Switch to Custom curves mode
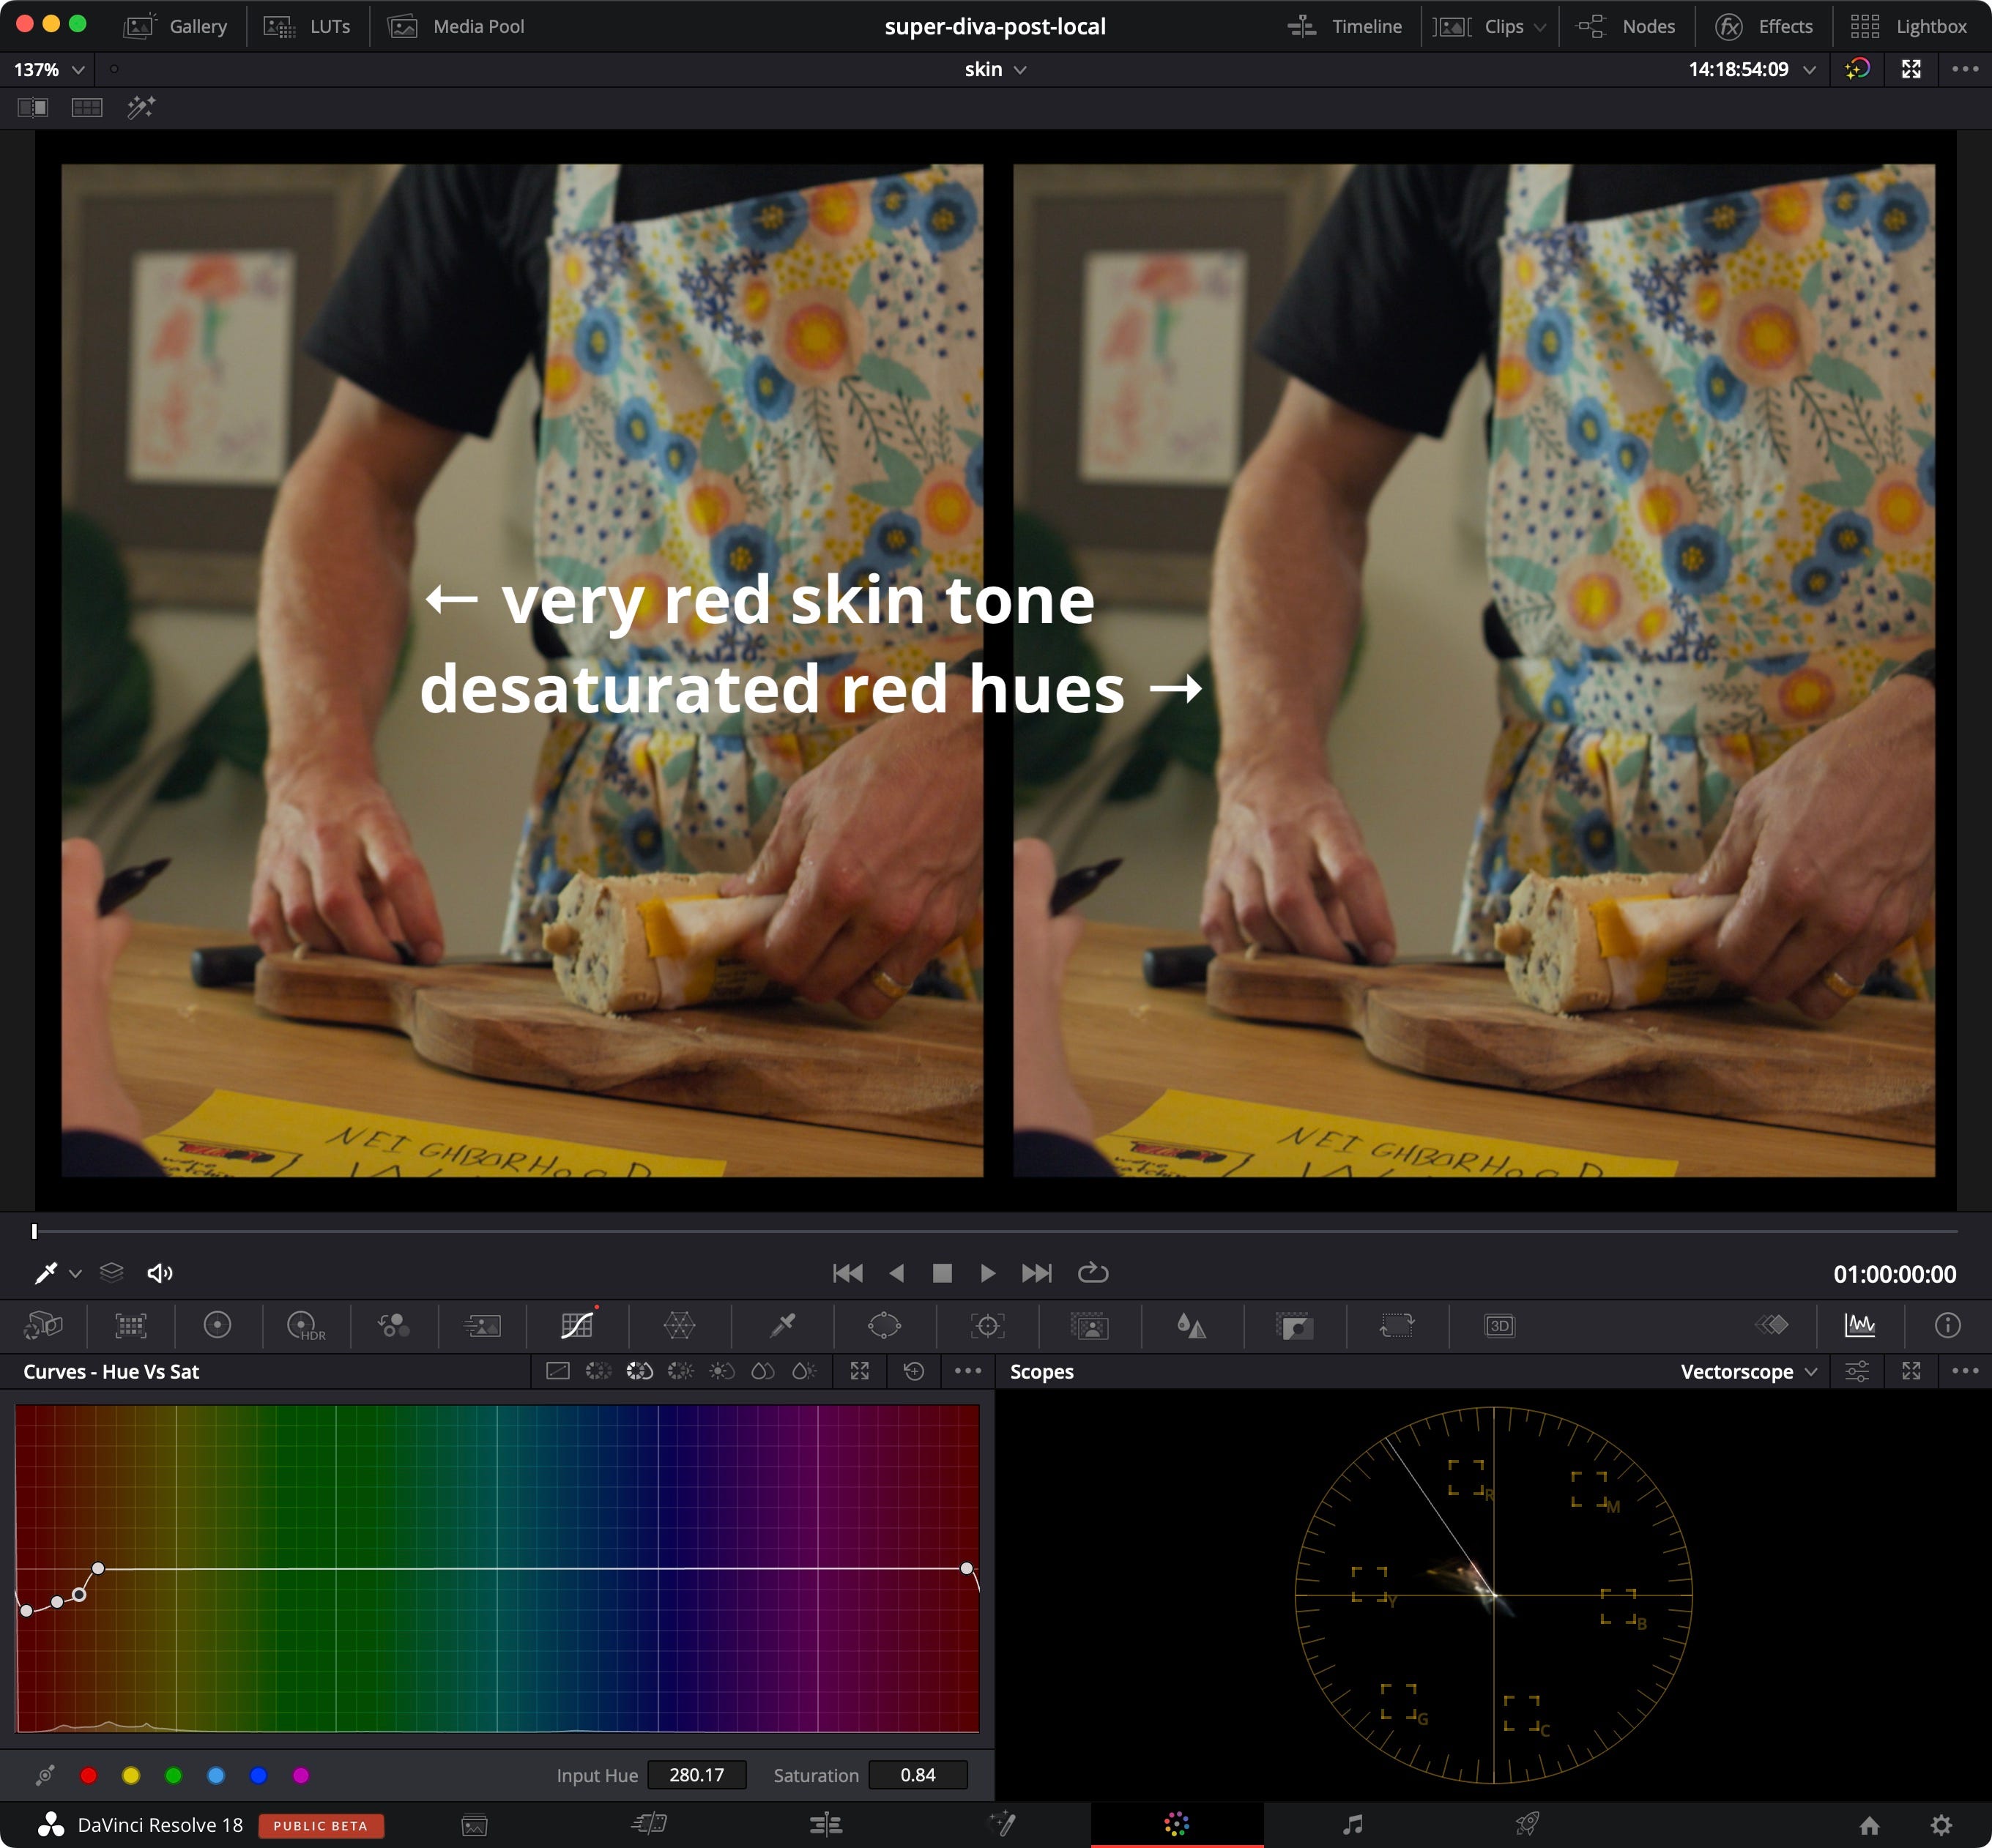This screenshot has height=1848, width=1992. click(558, 1371)
